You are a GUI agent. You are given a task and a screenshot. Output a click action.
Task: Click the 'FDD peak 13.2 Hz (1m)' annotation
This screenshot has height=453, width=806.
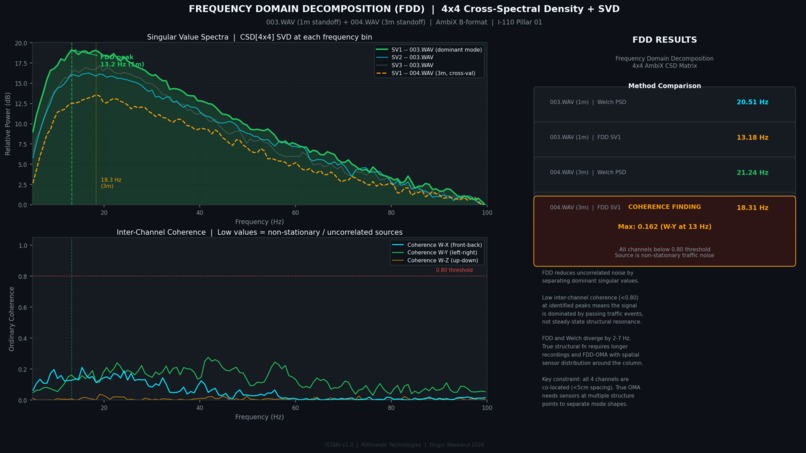pos(122,61)
